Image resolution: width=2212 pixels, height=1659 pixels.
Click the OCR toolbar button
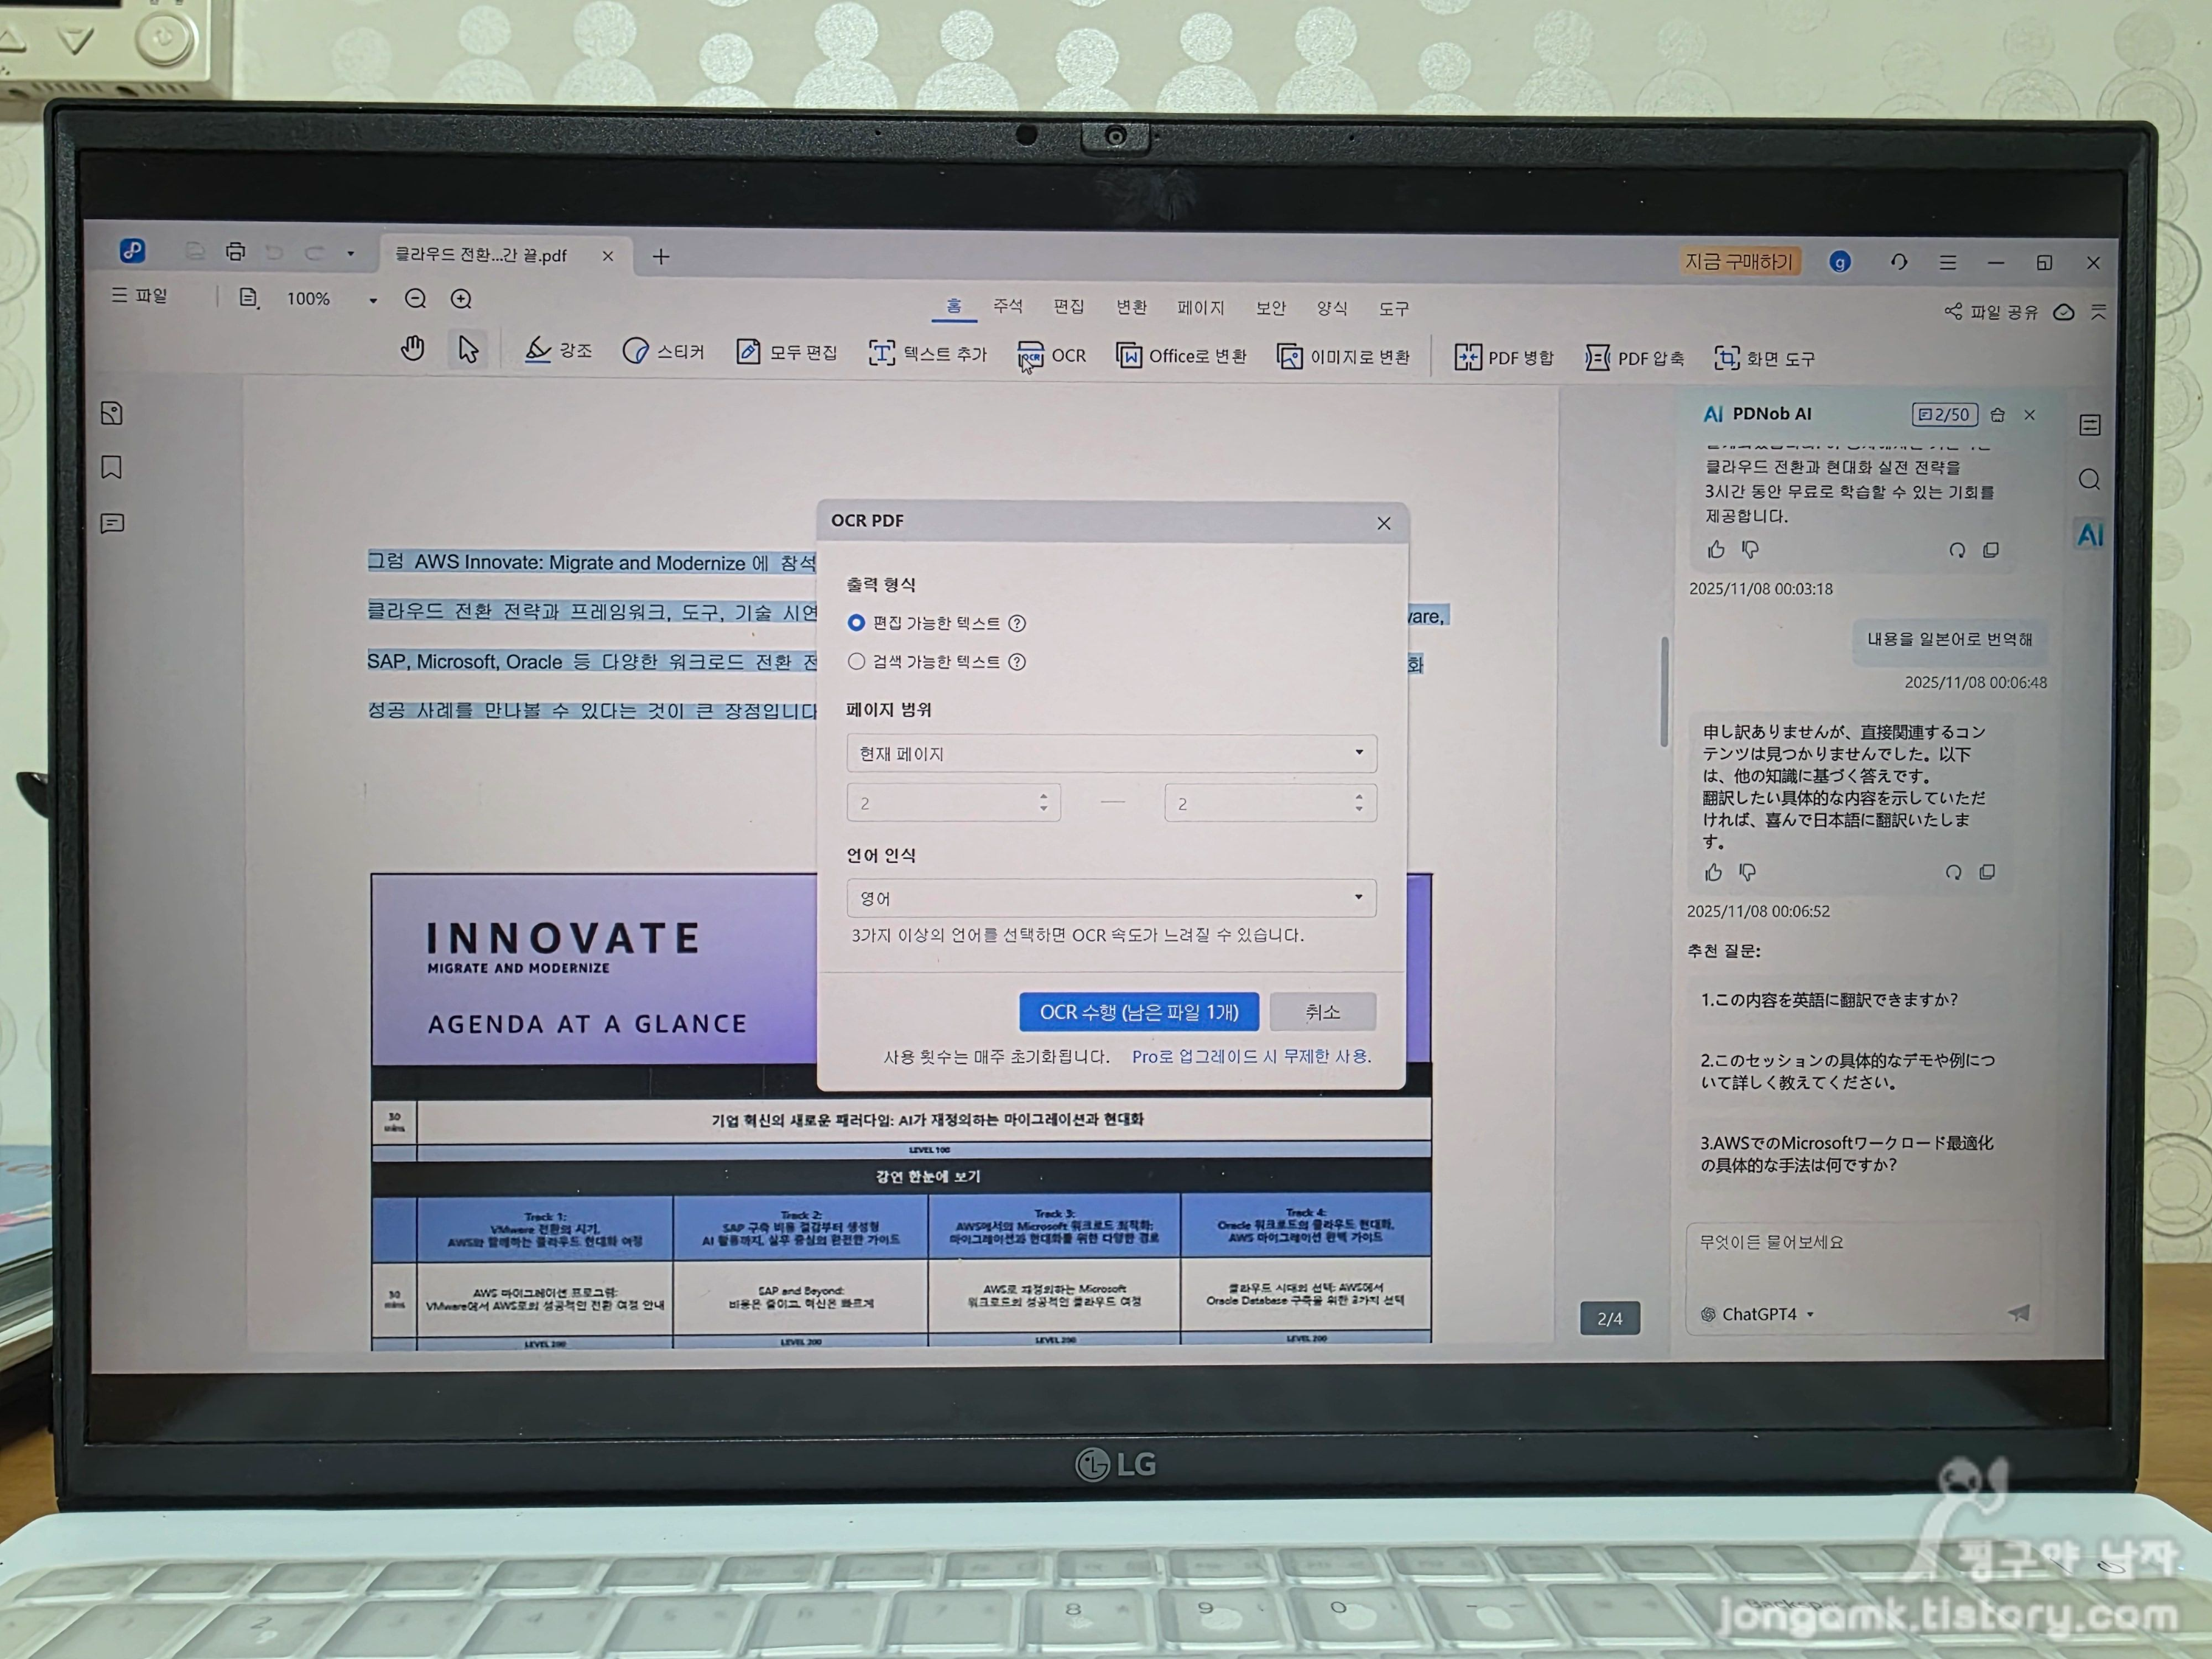[x=1052, y=355]
